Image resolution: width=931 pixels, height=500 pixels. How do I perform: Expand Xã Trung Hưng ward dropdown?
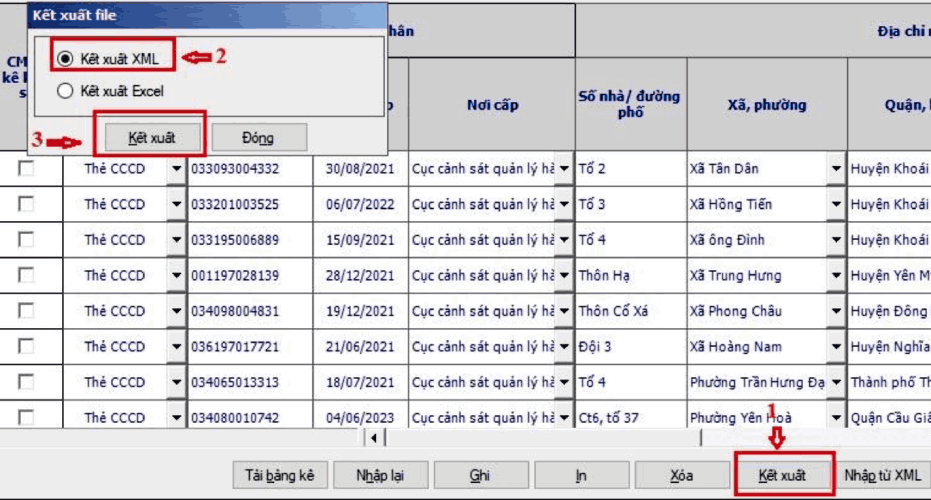click(836, 276)
